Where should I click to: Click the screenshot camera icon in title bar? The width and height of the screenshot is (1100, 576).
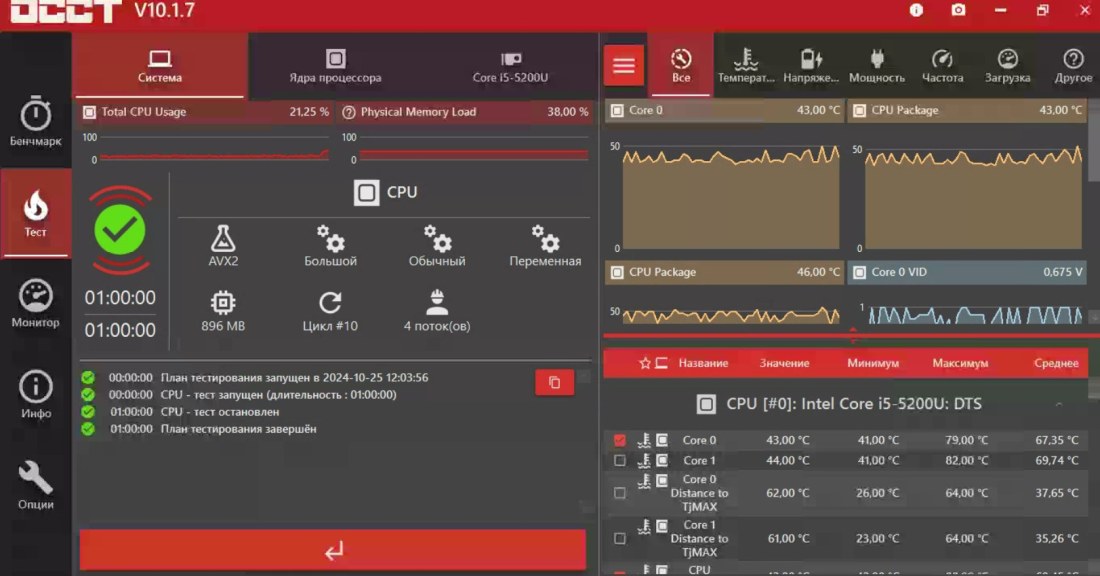[x=958, y=10]
